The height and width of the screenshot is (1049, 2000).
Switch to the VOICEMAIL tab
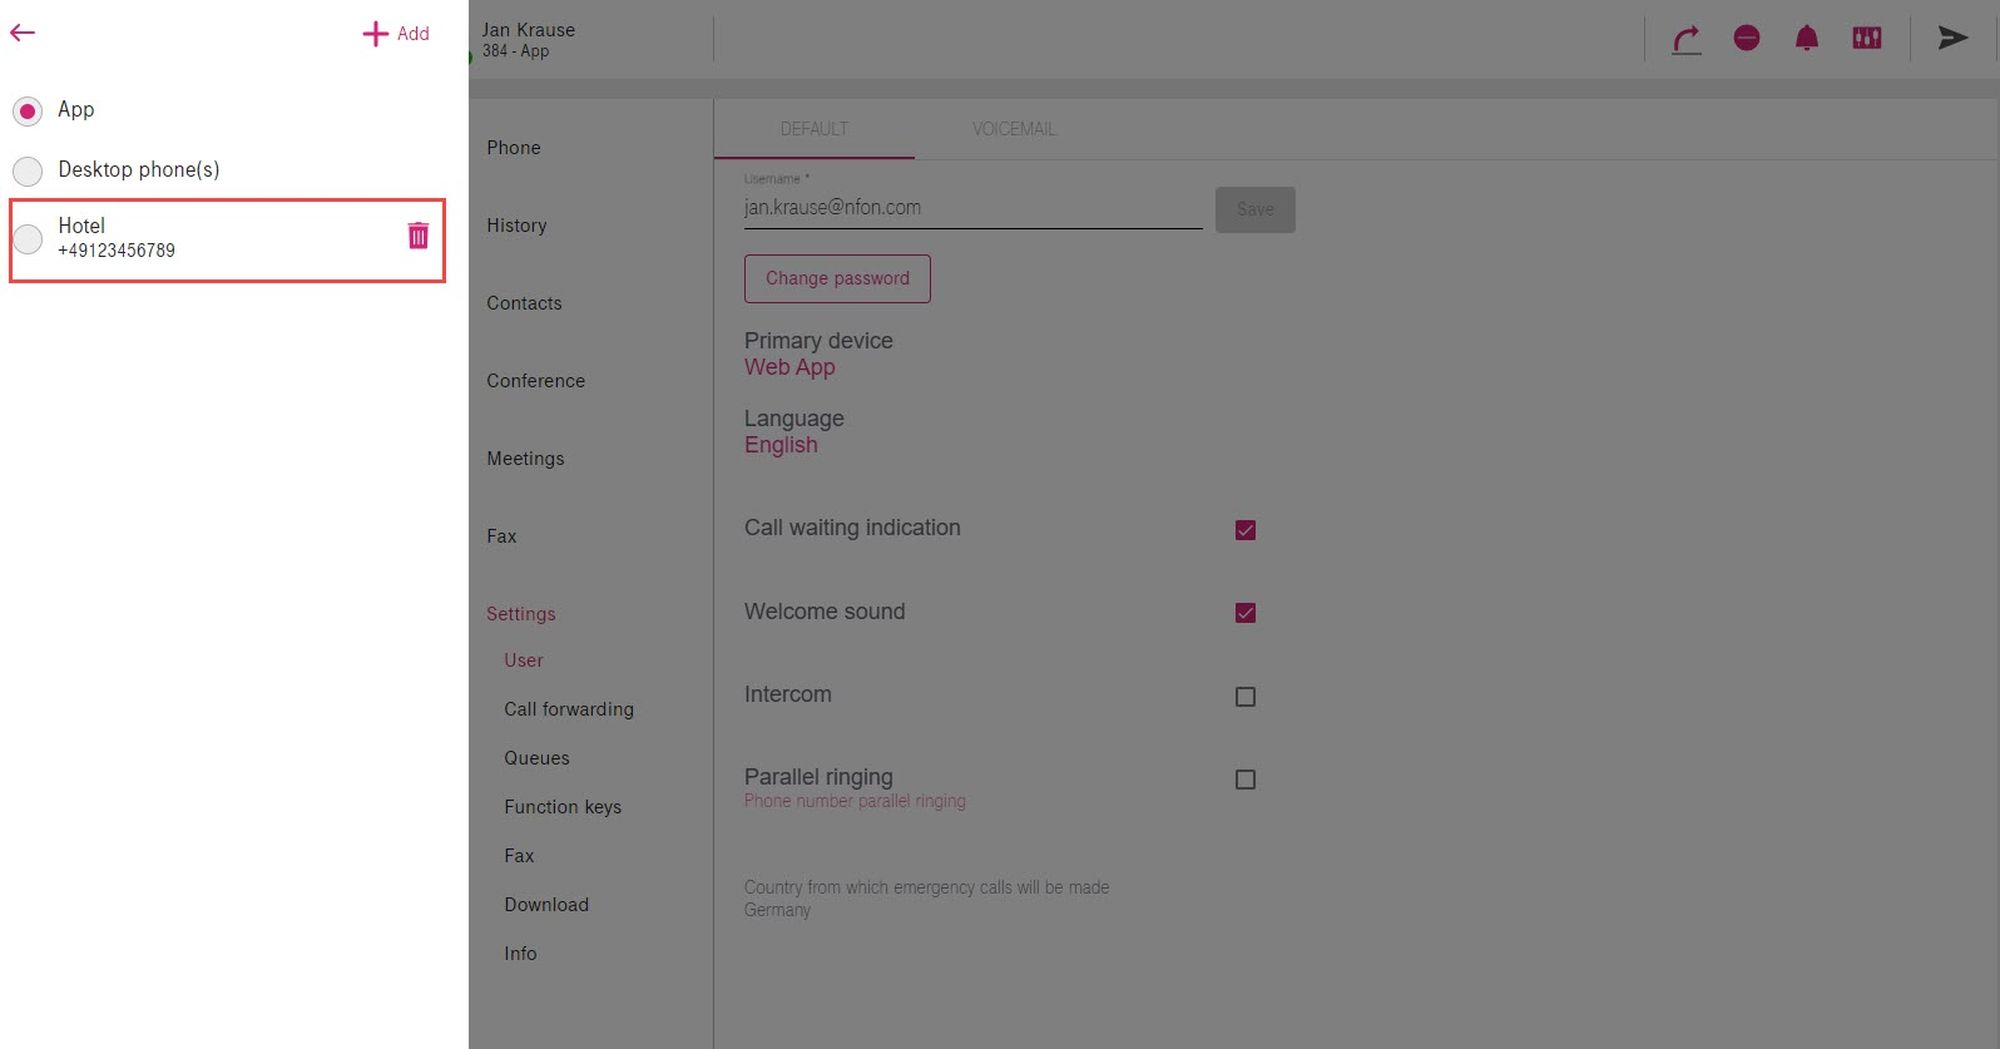[x=1013, y=129]
